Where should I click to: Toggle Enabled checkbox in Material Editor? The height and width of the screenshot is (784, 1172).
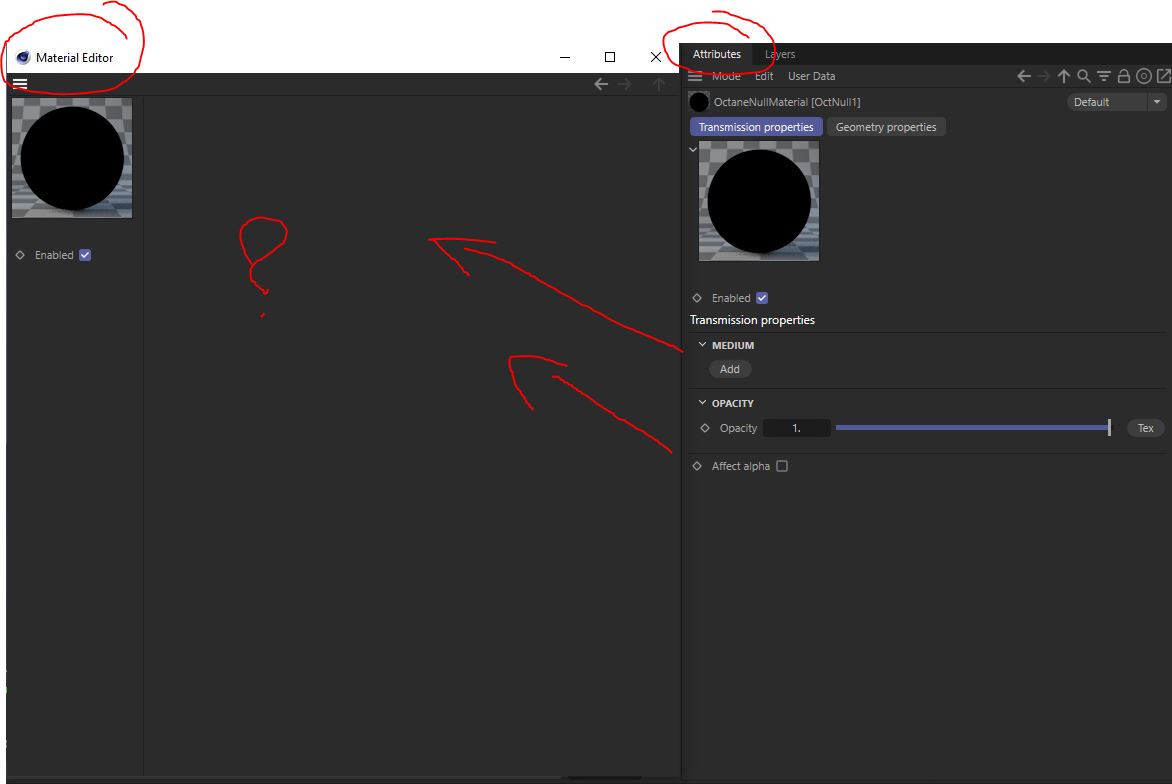tap(85, 255)
